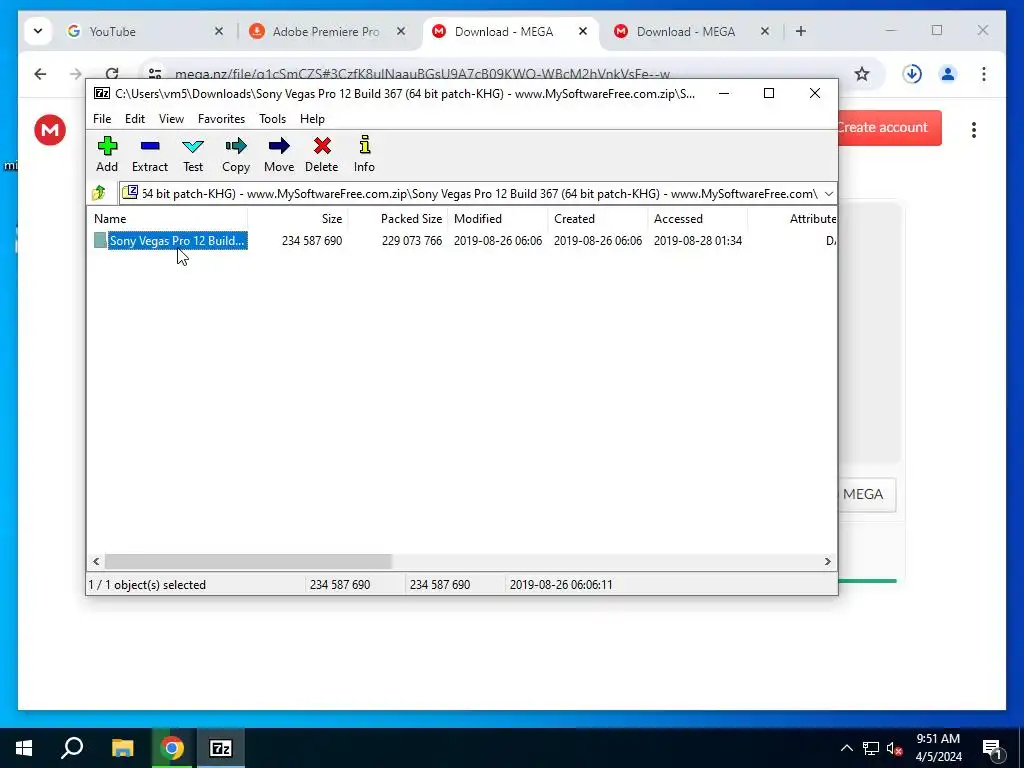Screen dimensions: 1024x768
Task: Sort by the Modified column header
Action: pyautogui.click(x=497, y=219)
